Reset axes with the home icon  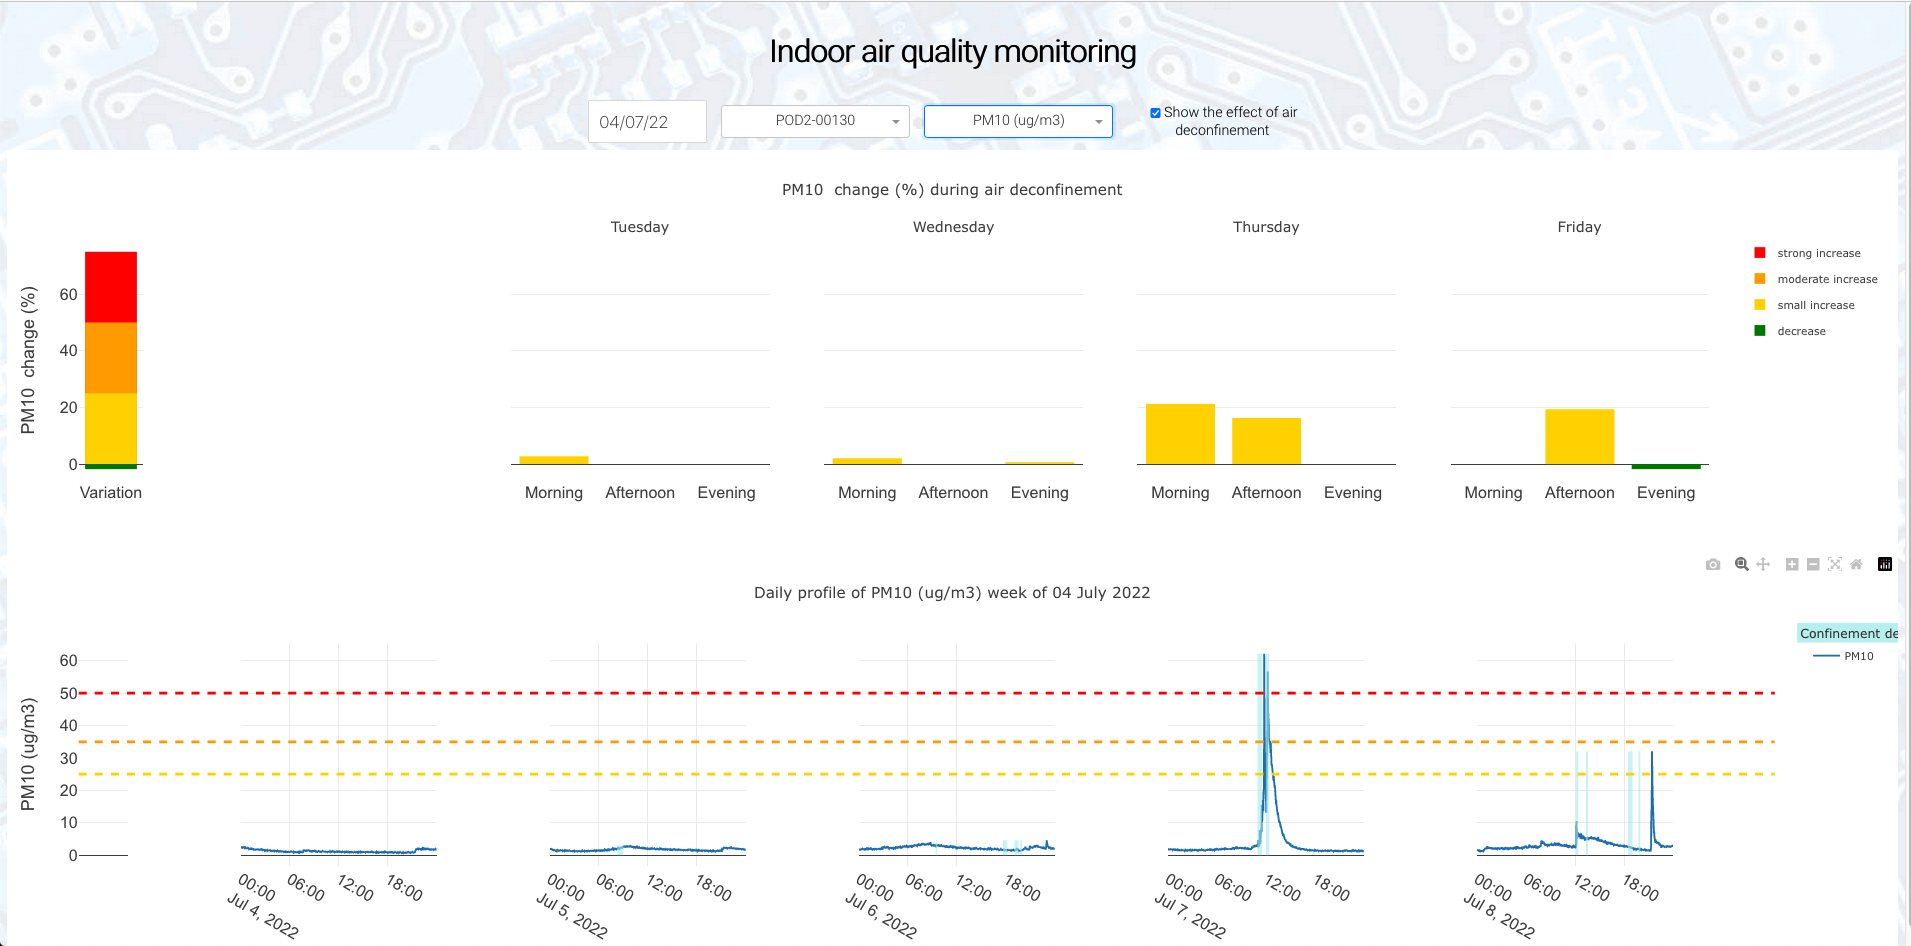click(x=1856, y=564)
